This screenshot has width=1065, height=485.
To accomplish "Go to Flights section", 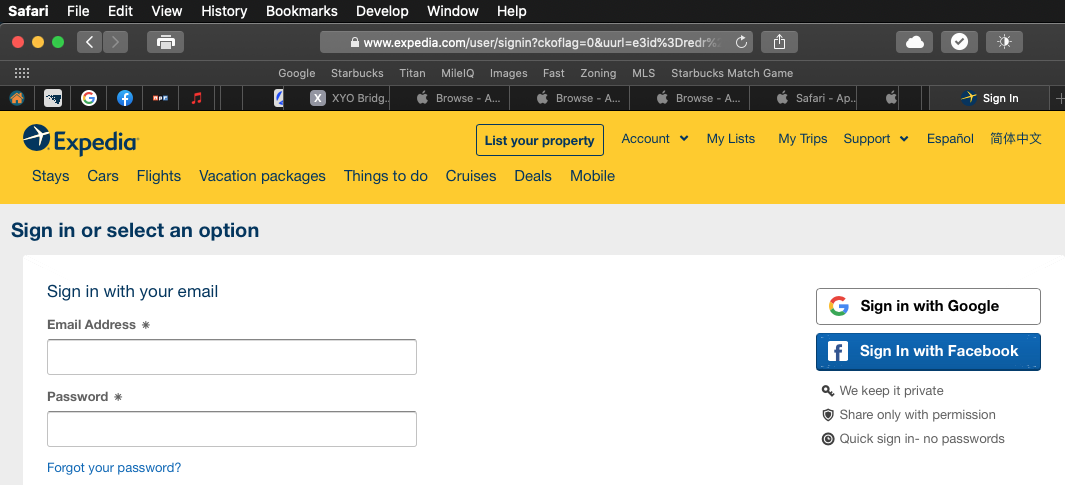I will 159,176.
